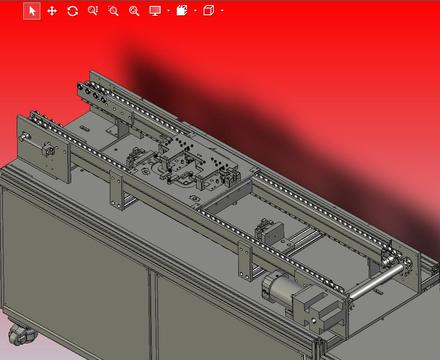The height and width of the screenshot is (360, 440).
Task: Expand the display monitor dropdown arrow
Action: coord(168,11)
